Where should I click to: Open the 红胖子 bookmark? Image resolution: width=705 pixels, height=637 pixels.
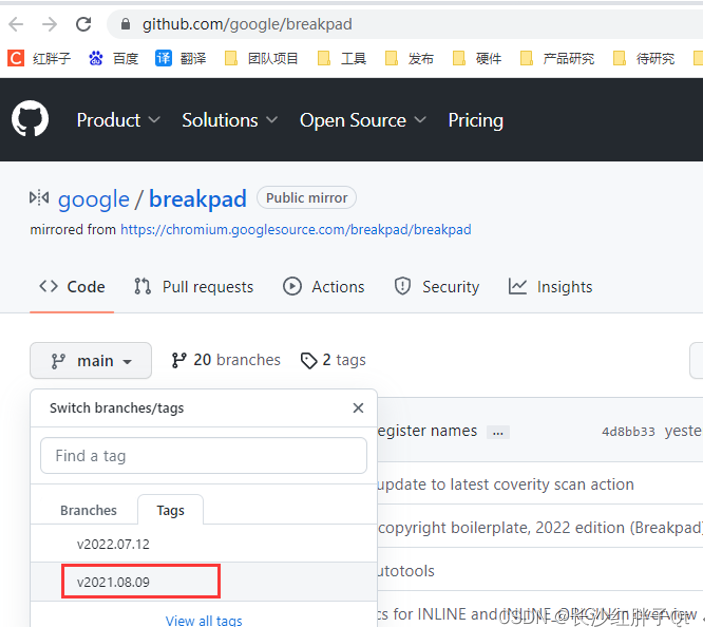click(40, 58)
